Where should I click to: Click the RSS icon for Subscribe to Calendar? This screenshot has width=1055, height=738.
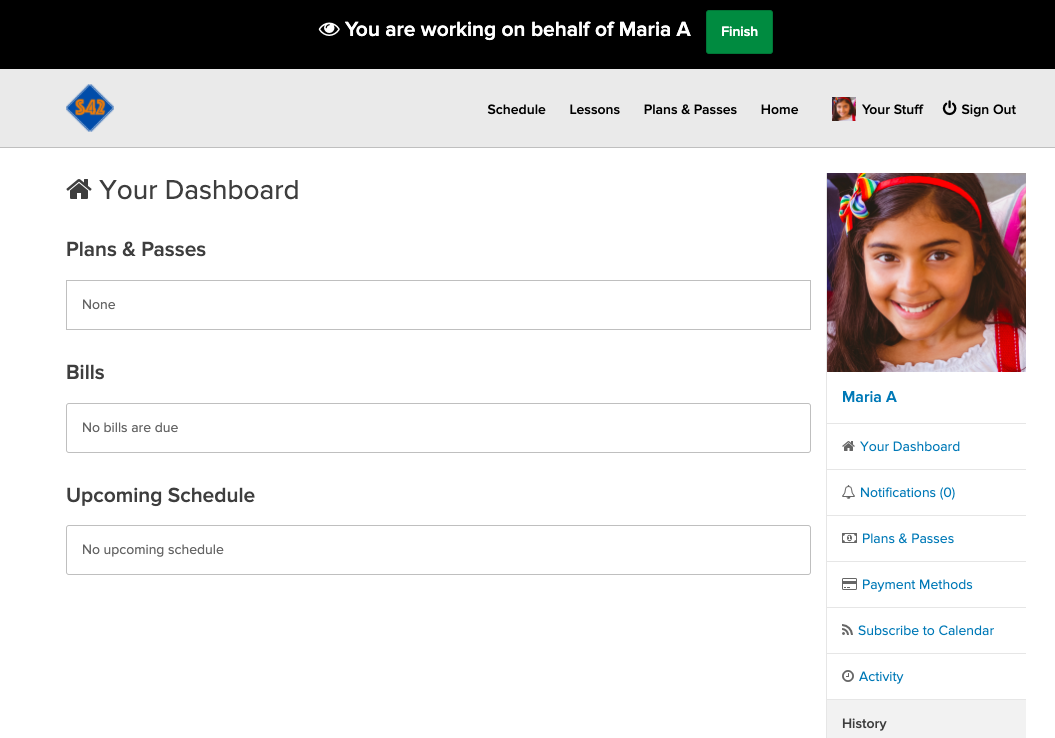[848, 630]
